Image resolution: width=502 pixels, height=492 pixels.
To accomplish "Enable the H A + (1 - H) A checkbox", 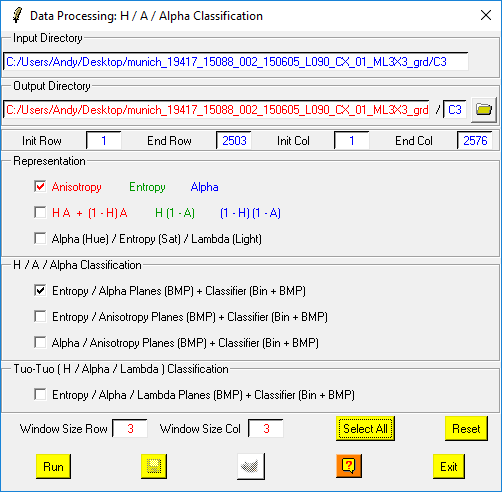I will pos(40,212).
